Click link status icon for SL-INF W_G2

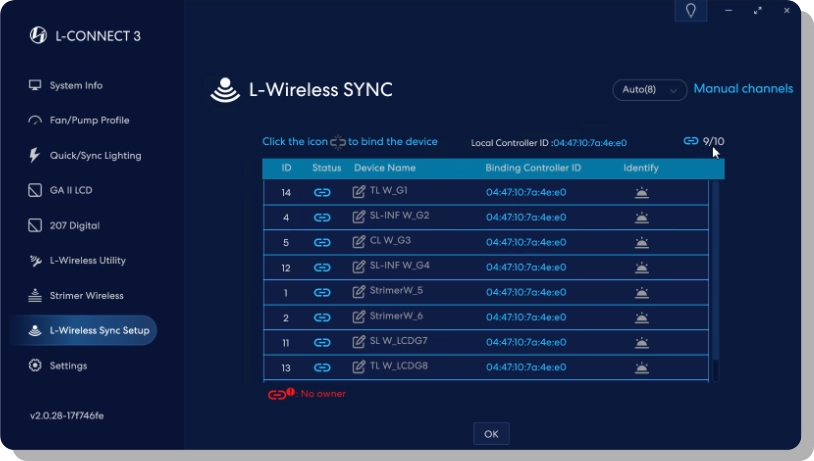point(322,218)
